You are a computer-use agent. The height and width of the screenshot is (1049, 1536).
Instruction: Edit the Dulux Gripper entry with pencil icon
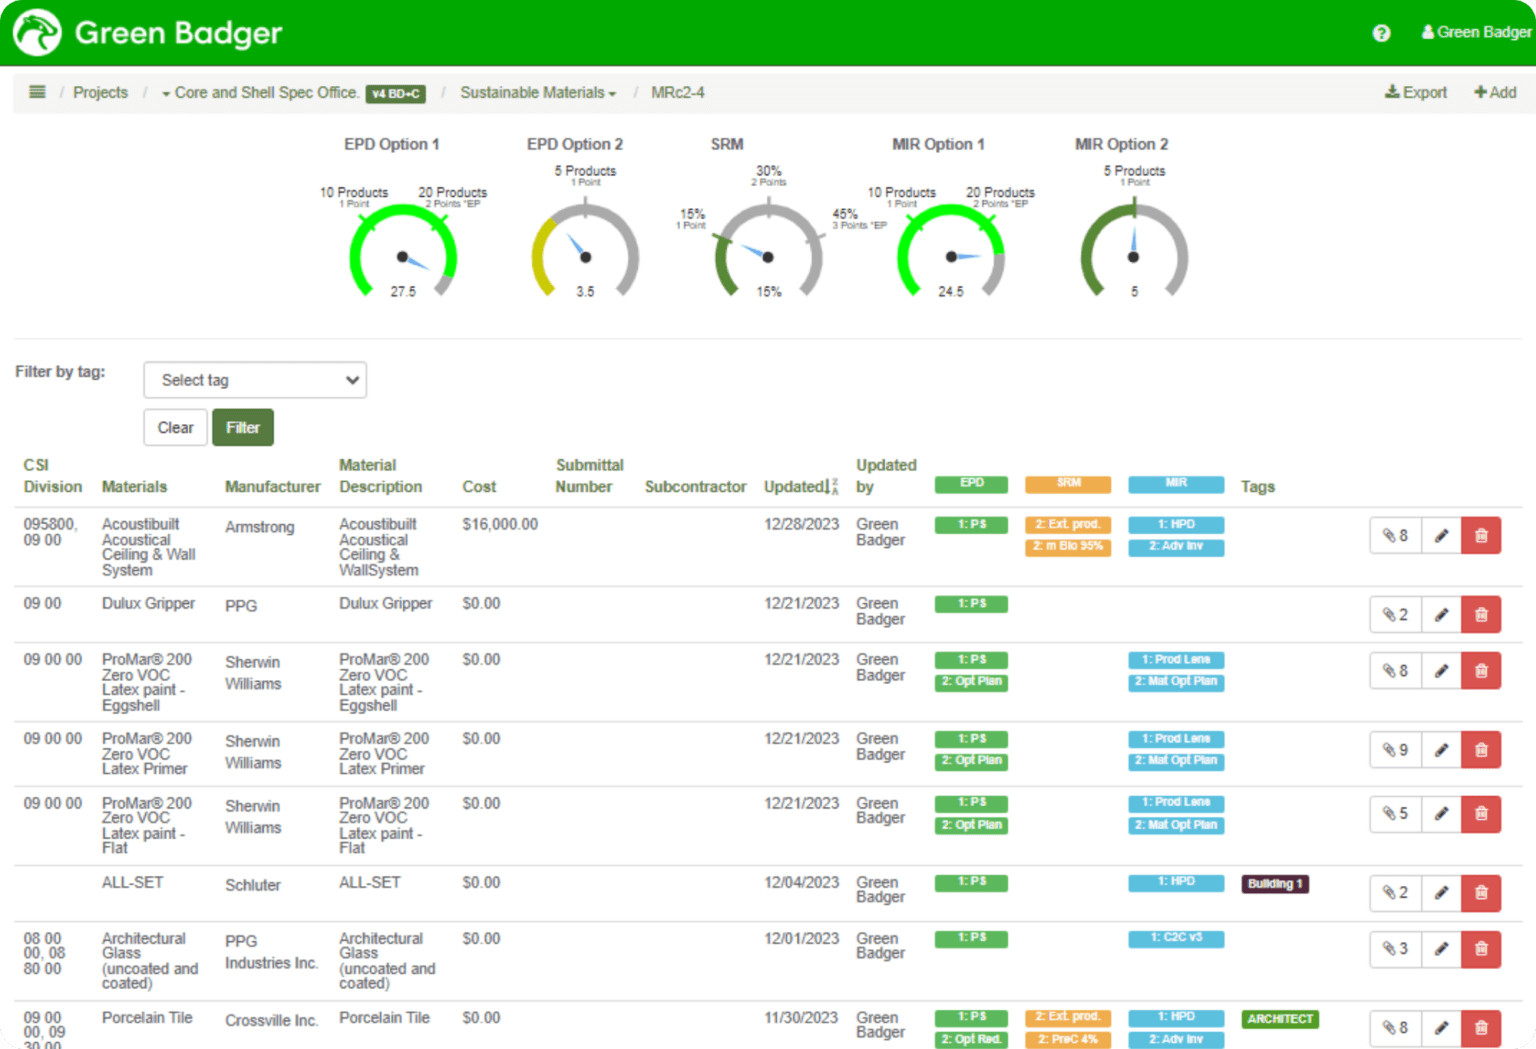pyautogui.click(x=1440, y=614)
